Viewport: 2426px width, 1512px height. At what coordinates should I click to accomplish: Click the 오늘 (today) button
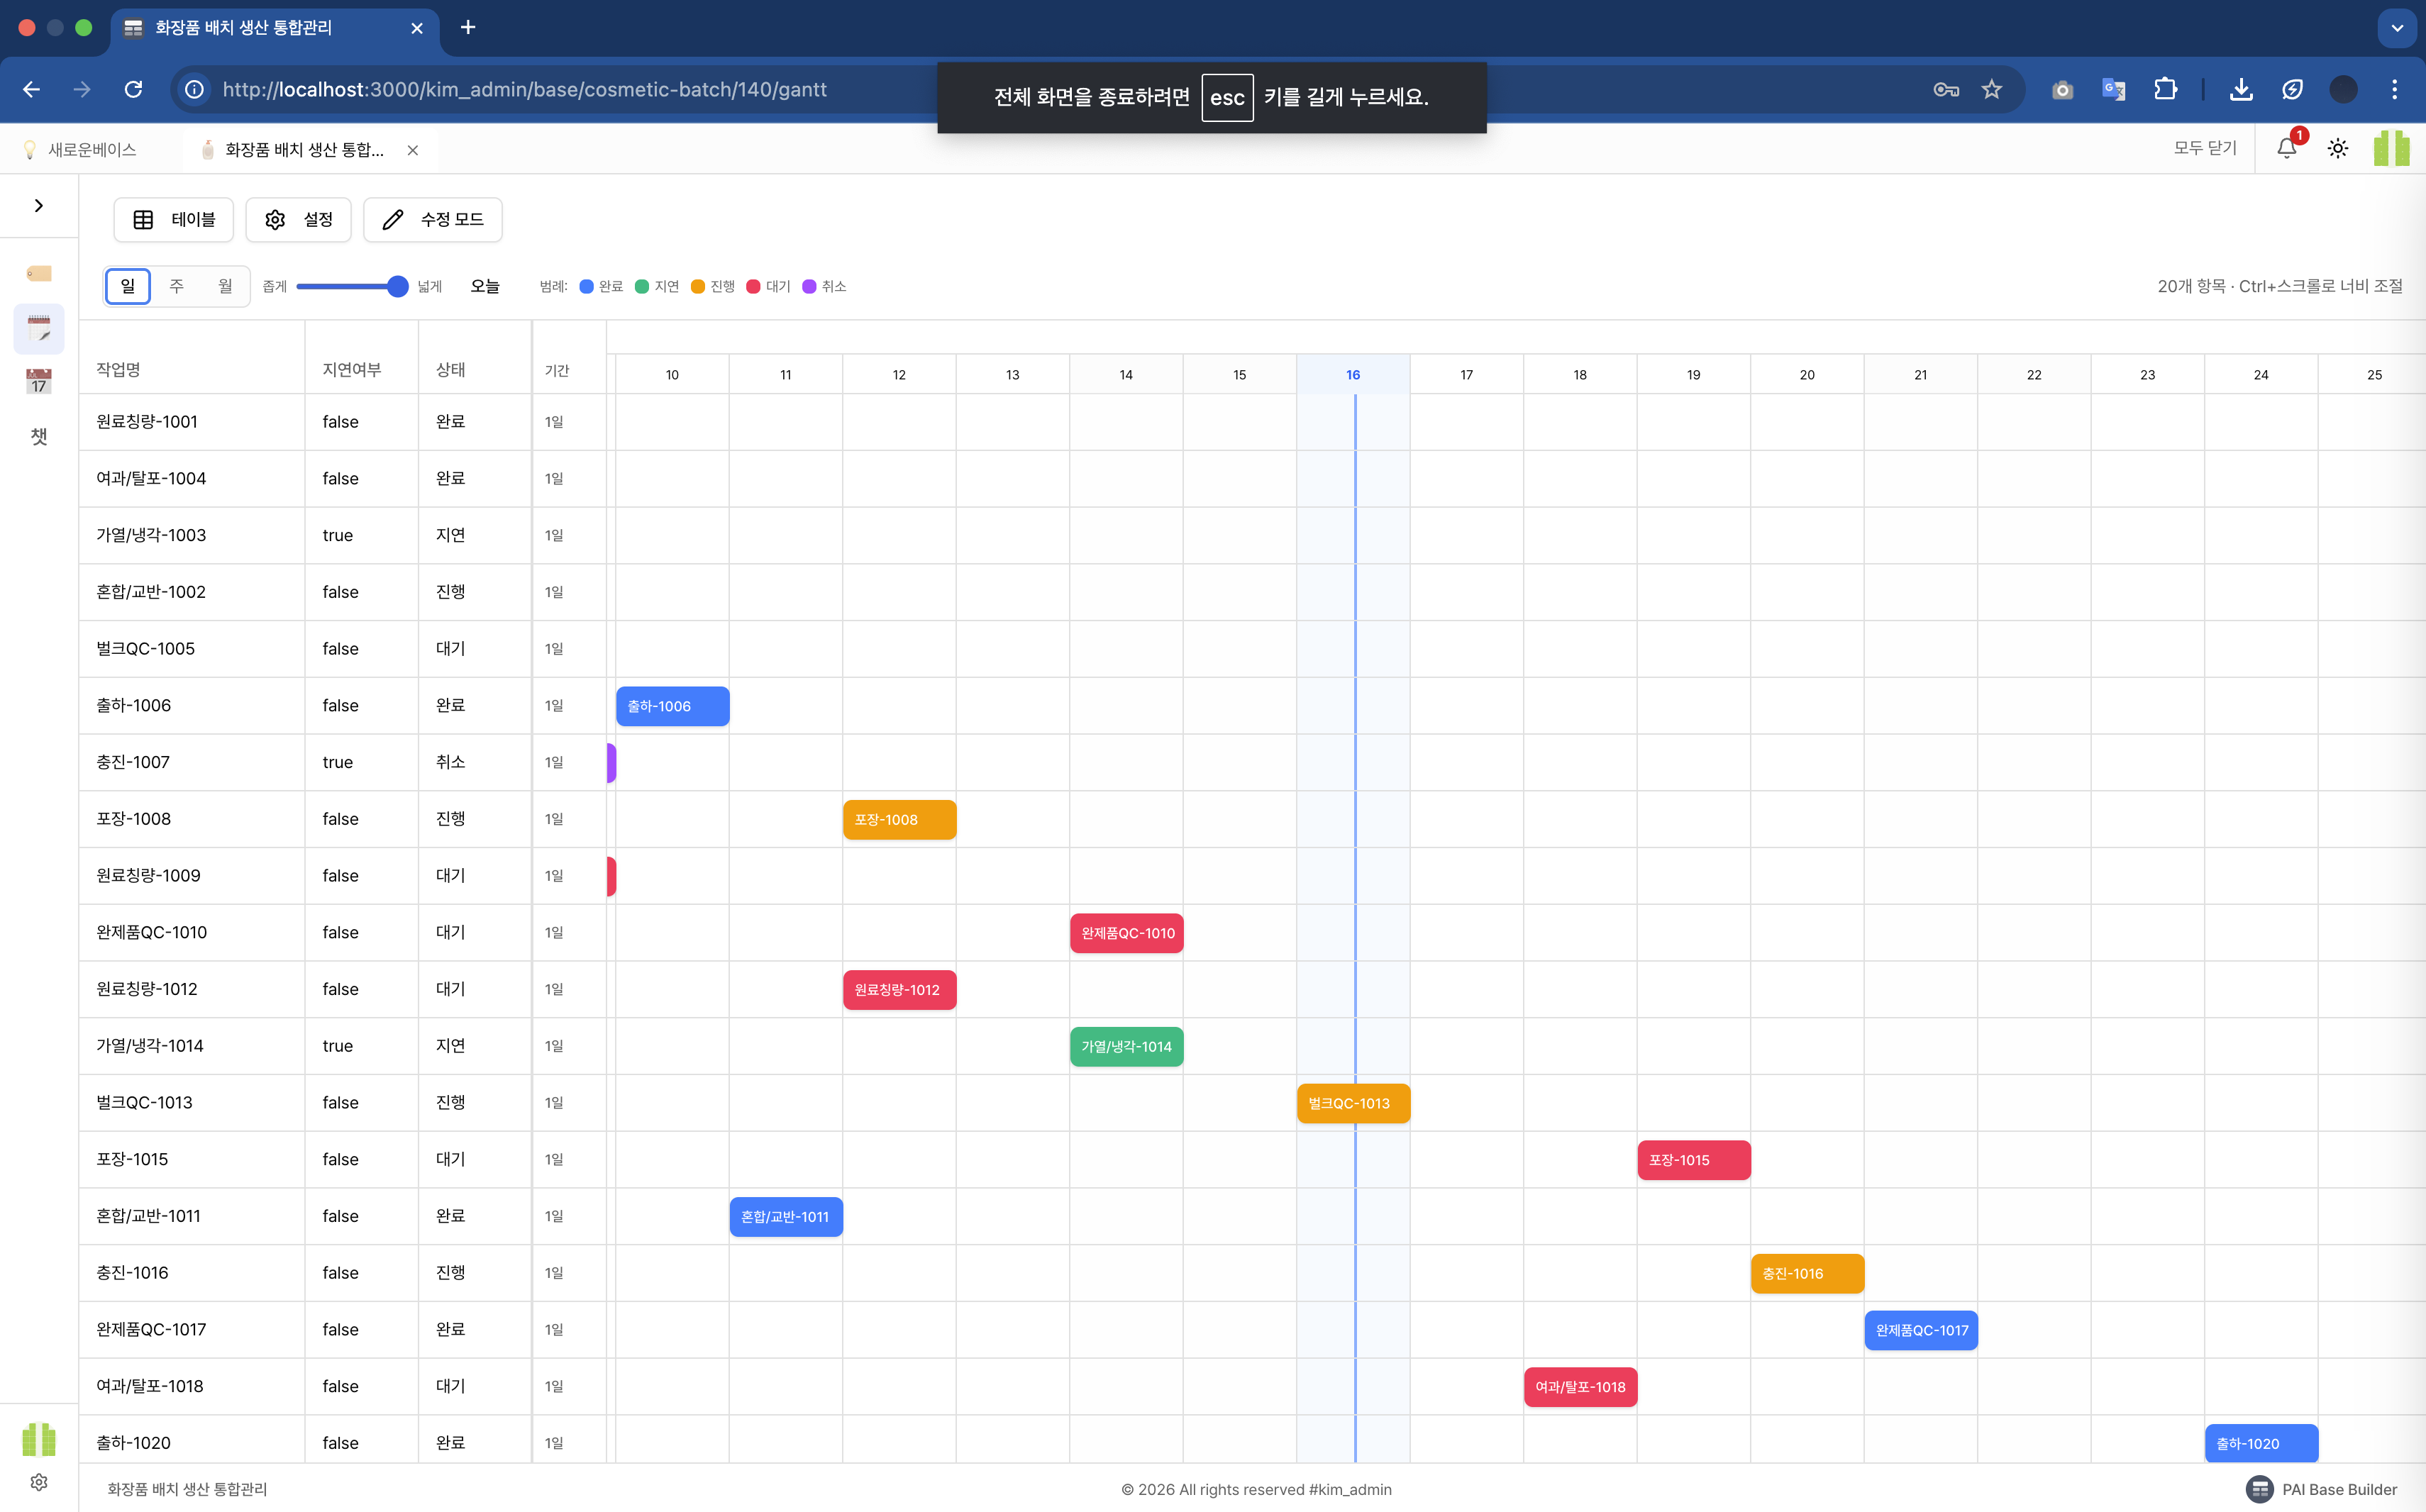[x=485, y=286]
